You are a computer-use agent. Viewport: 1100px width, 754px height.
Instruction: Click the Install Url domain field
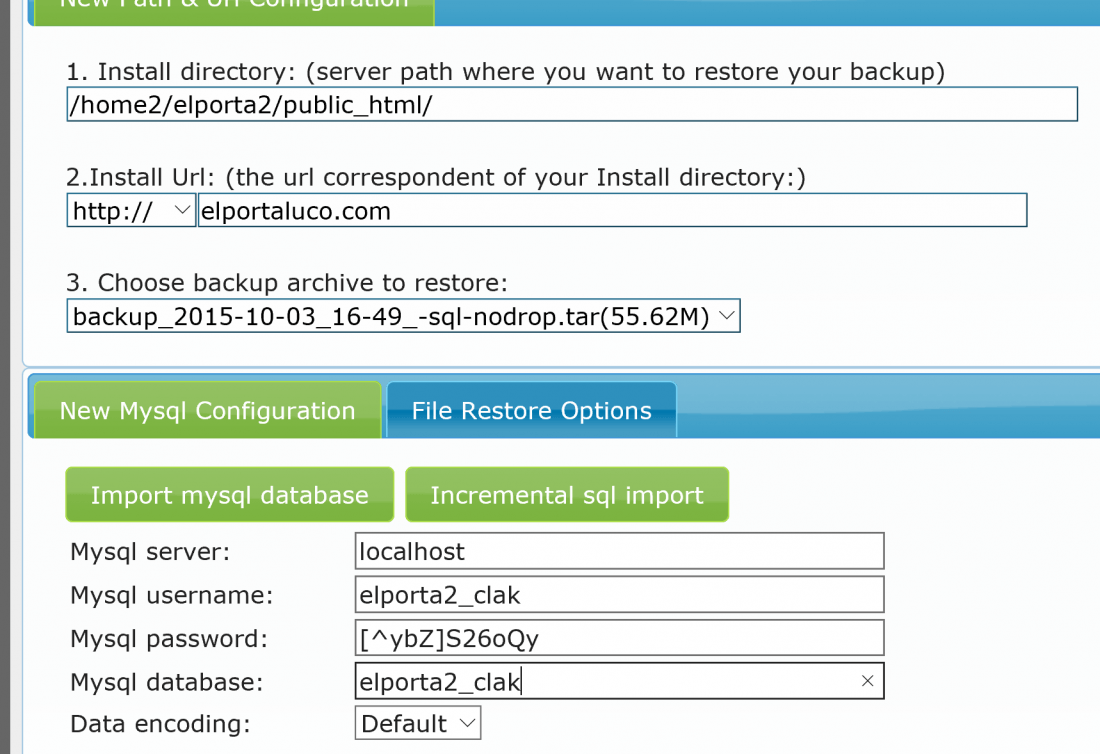pyautogui.click(x=612, y=210)
